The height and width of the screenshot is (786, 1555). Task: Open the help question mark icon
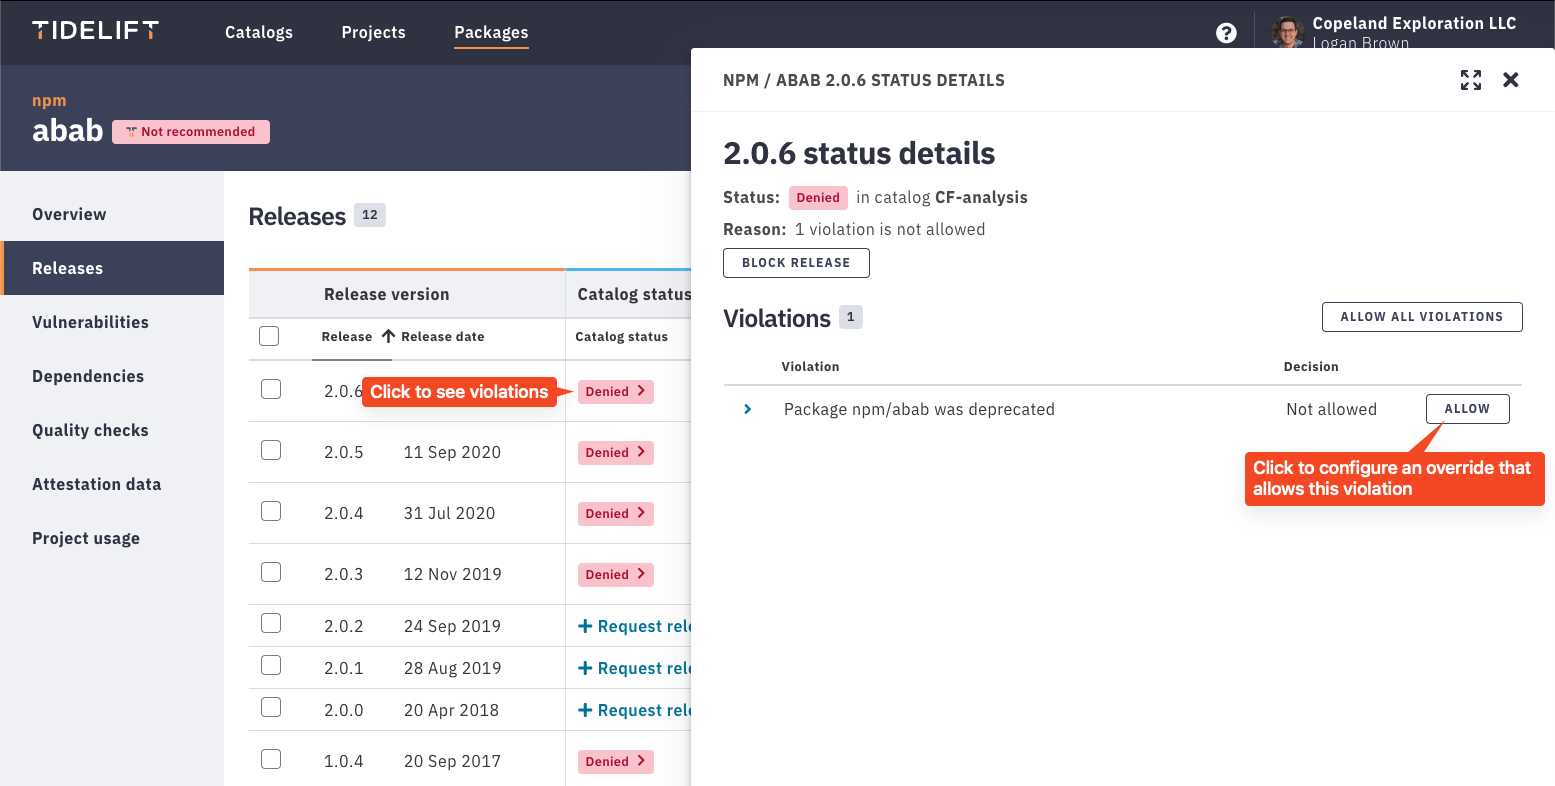pyautogui.click(x=1226, y=33)
